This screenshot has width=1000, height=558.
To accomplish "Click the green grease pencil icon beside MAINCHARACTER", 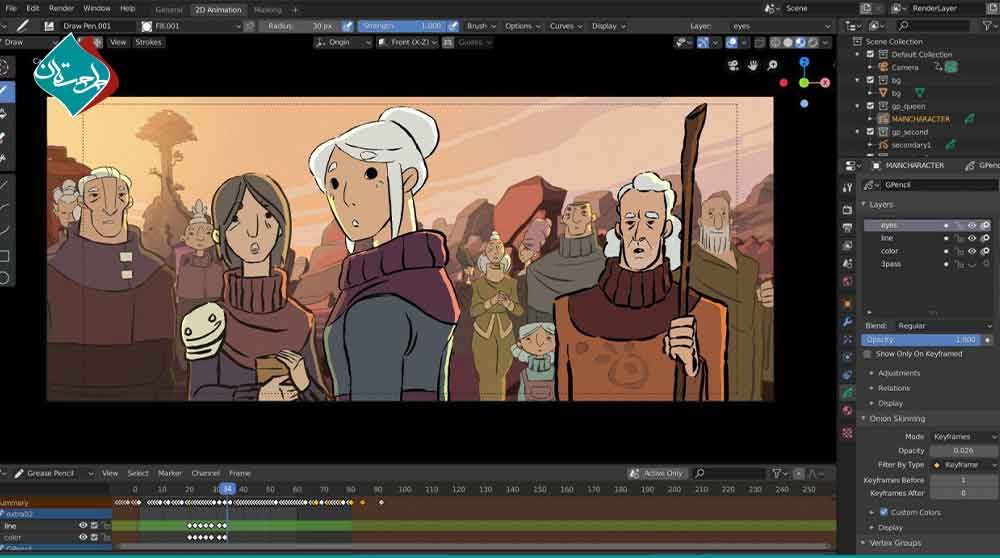I will click(x=969, y=119).
